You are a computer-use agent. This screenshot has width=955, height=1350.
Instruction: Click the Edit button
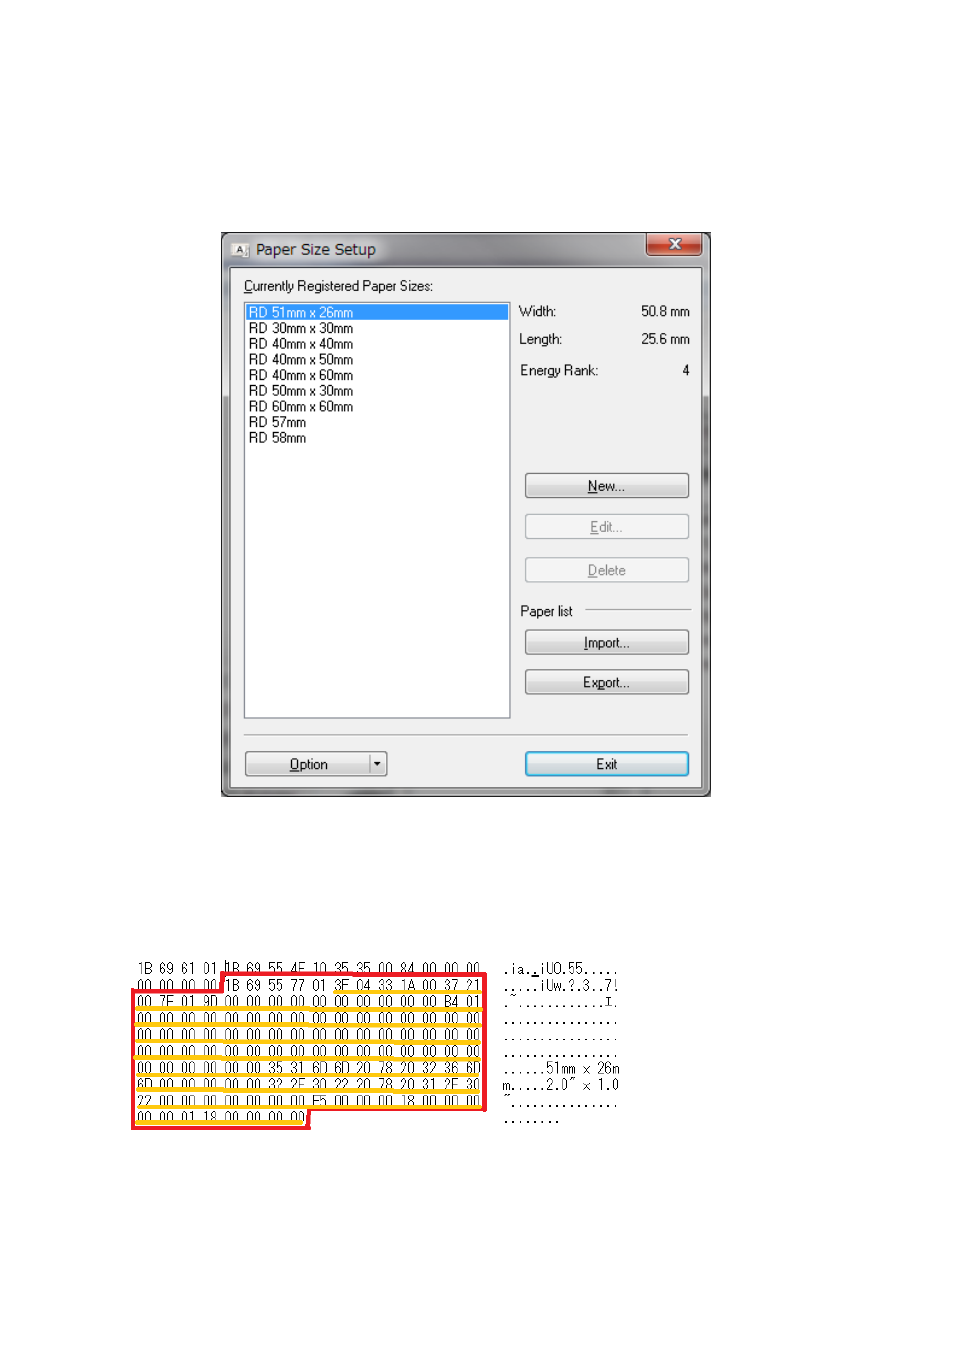607,527
